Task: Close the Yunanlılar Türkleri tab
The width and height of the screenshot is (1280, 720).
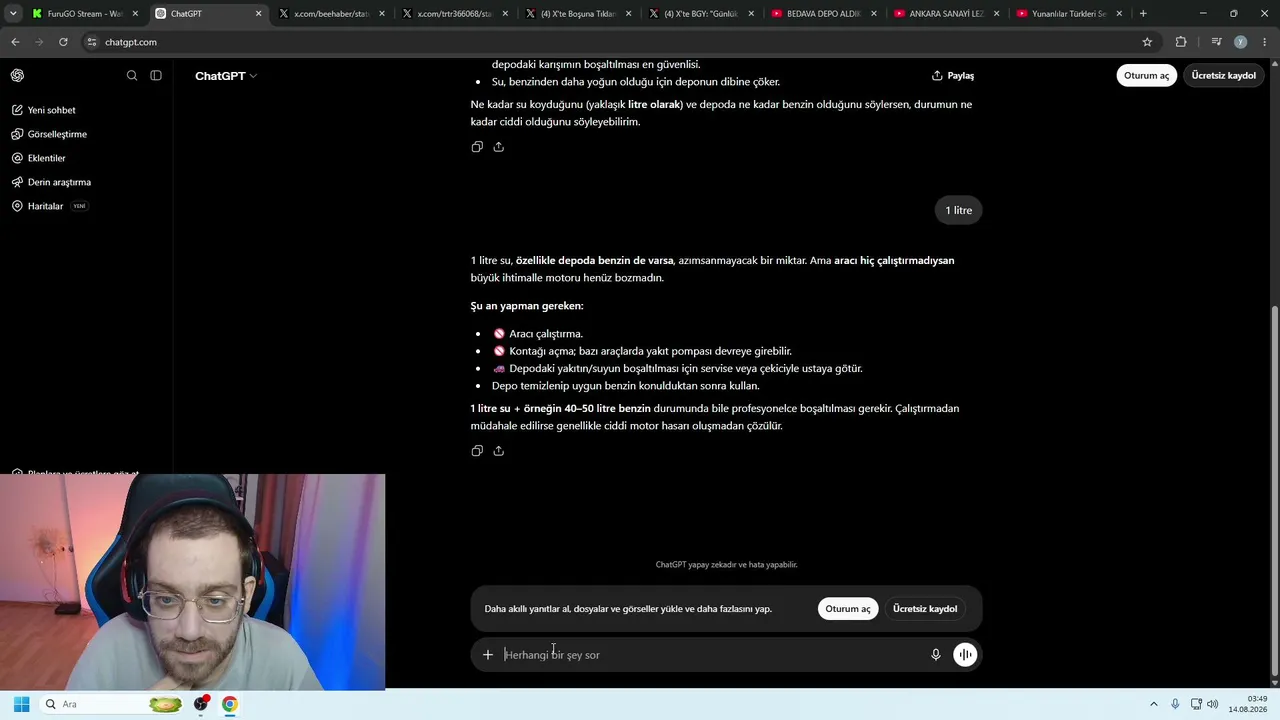Action: 1119,14
